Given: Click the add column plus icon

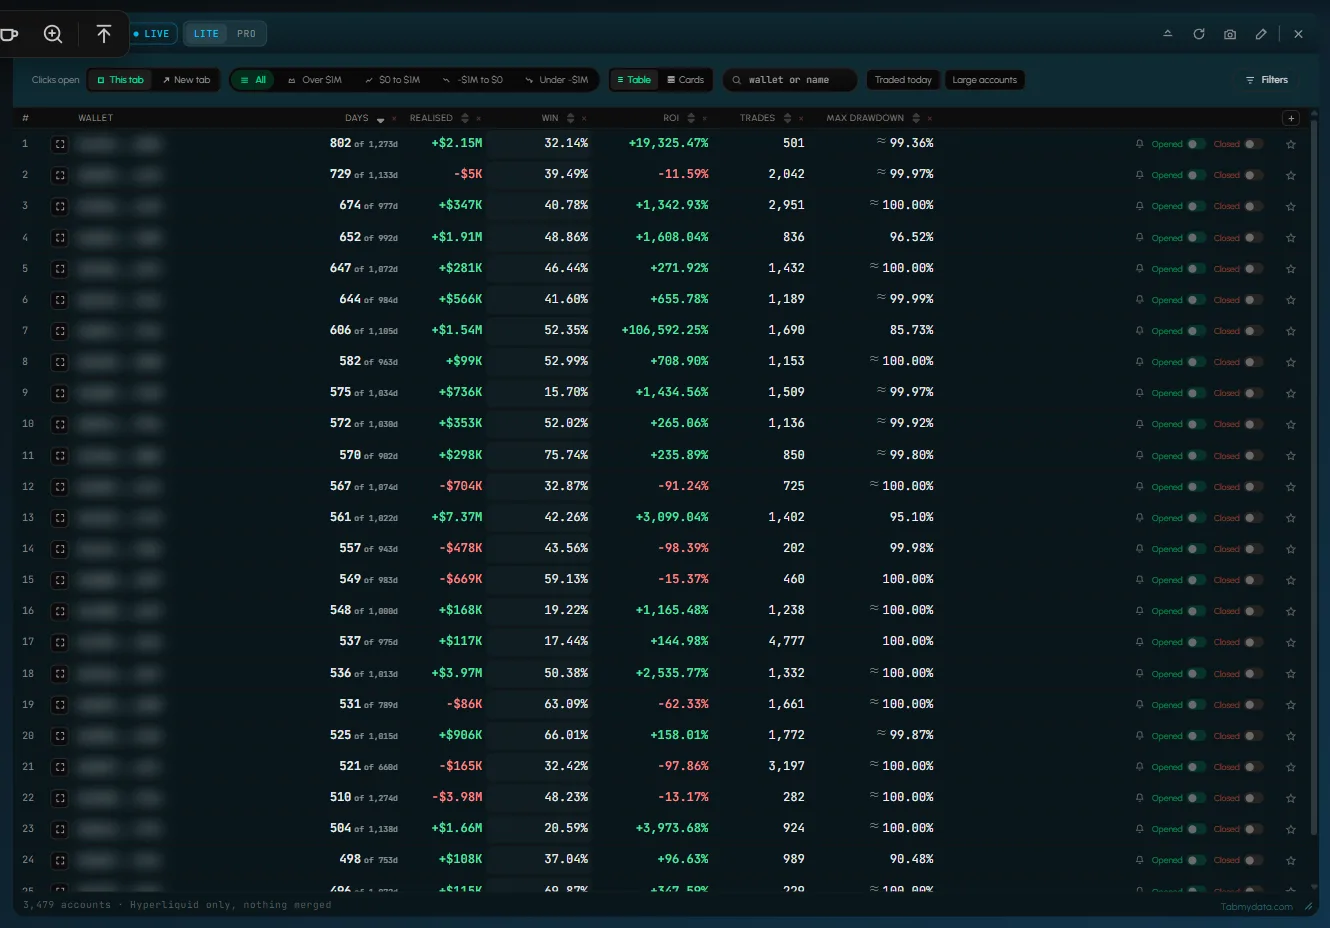Looking at the screenshot, I should tap(1291, 118).
